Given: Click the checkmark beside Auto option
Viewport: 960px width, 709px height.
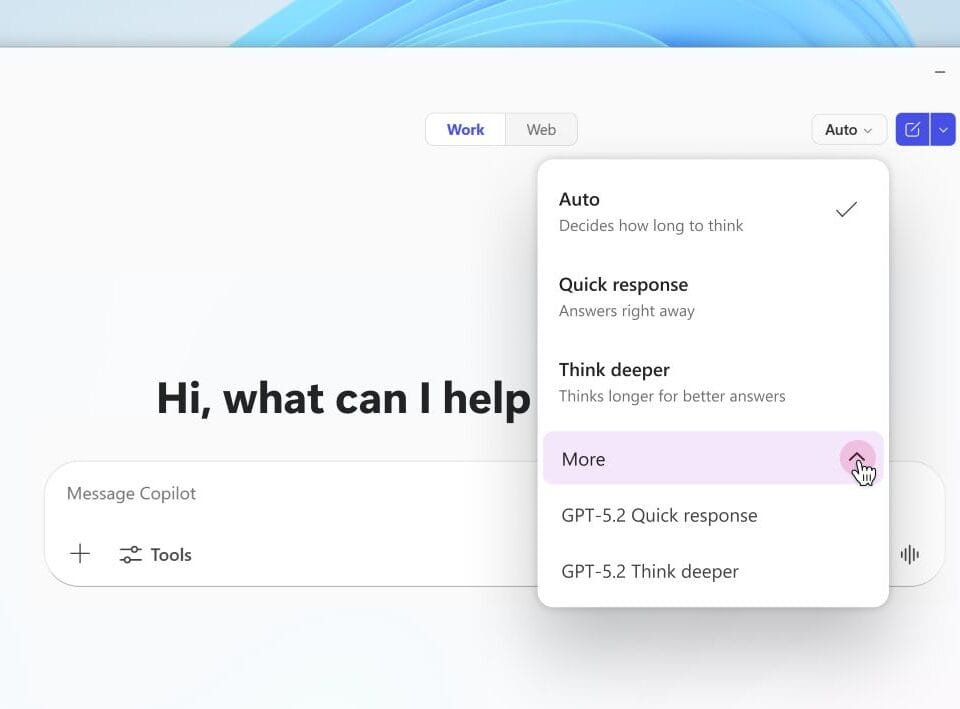Looking at the screenshot, I should pos(846,210).
